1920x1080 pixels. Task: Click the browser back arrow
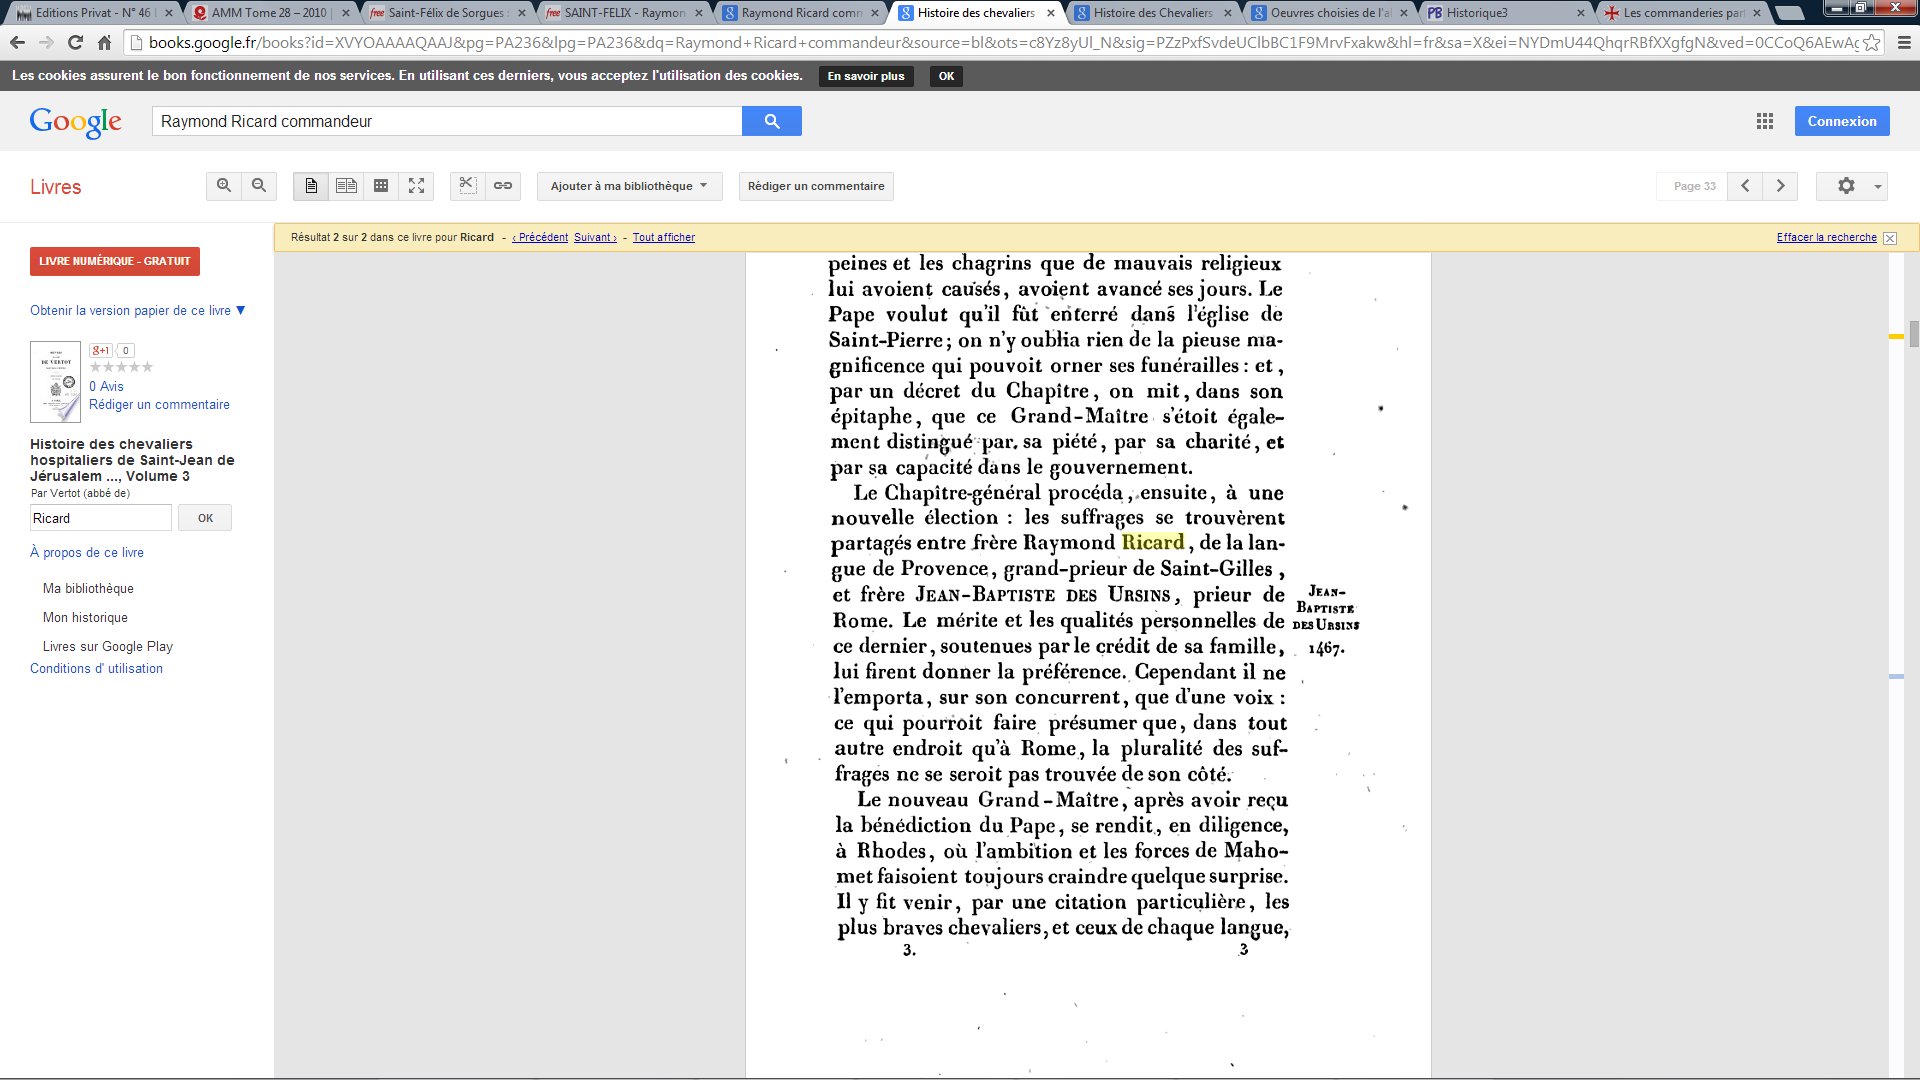coord(17,43)
